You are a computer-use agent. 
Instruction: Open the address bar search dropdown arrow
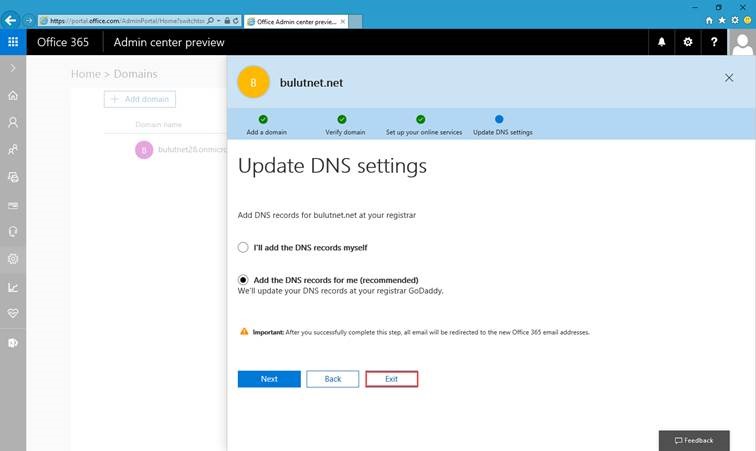pos(218,21)
